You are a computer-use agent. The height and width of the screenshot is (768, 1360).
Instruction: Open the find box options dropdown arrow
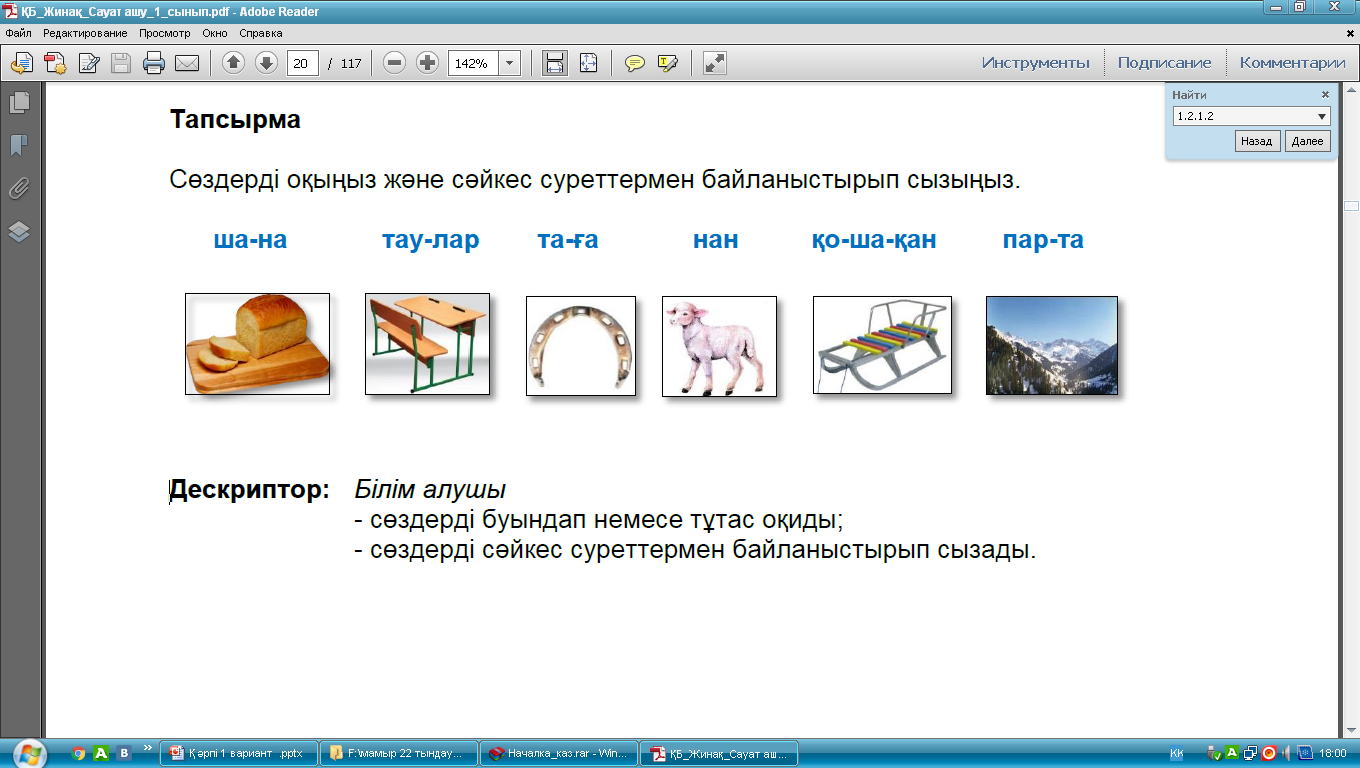pos(1322,116)
